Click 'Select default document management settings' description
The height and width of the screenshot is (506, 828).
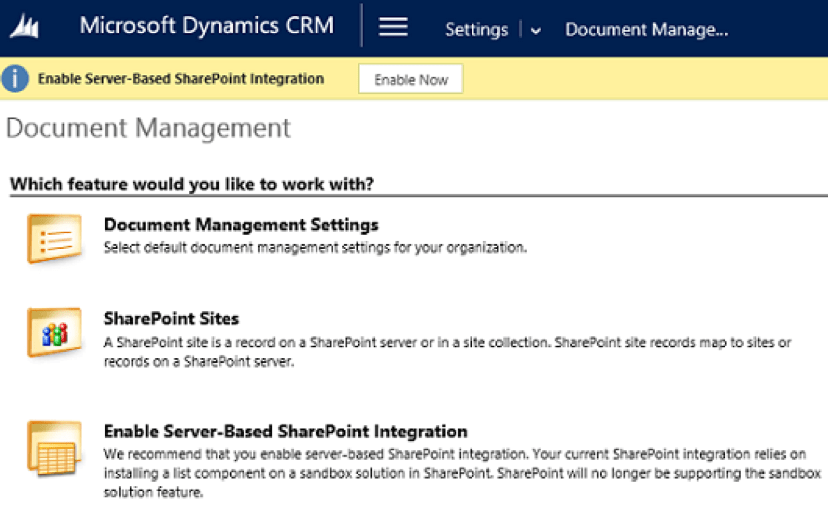click(x=315, y=247)
